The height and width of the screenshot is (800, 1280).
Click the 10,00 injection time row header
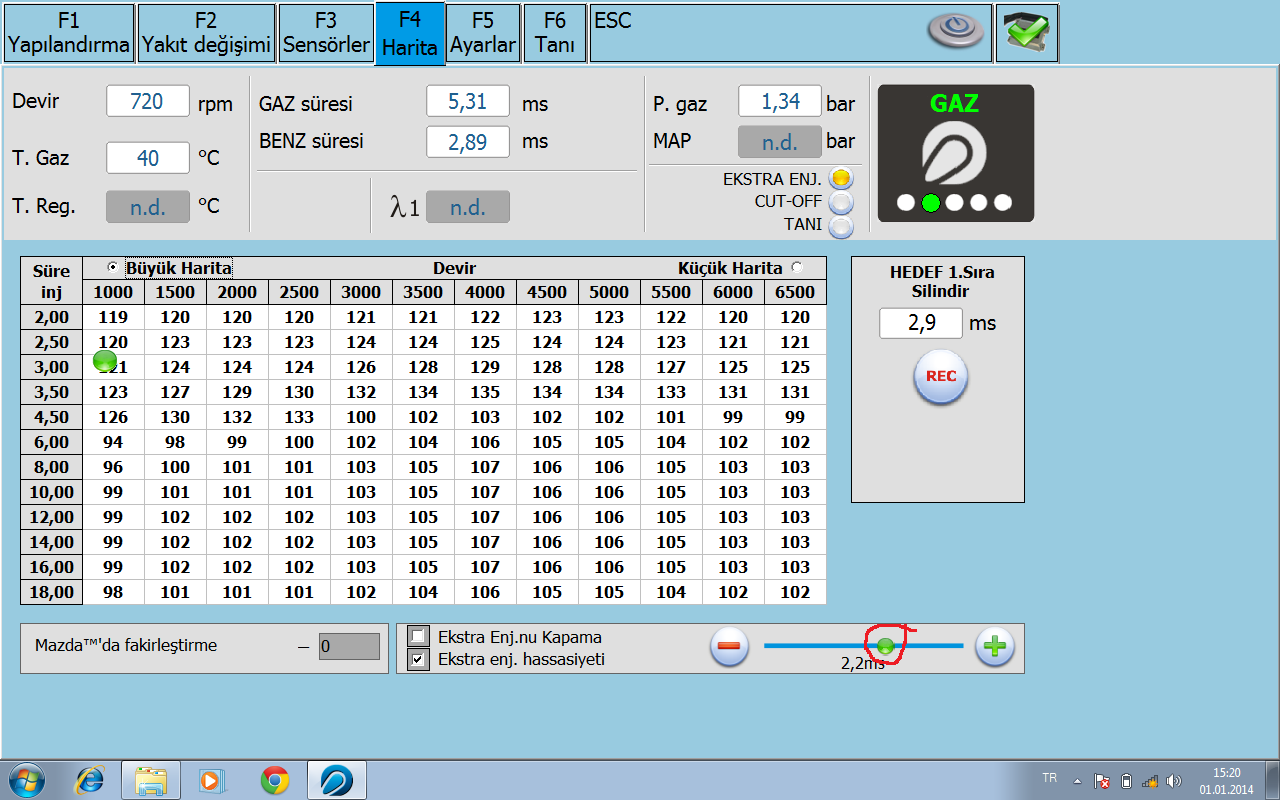(52, 492)
